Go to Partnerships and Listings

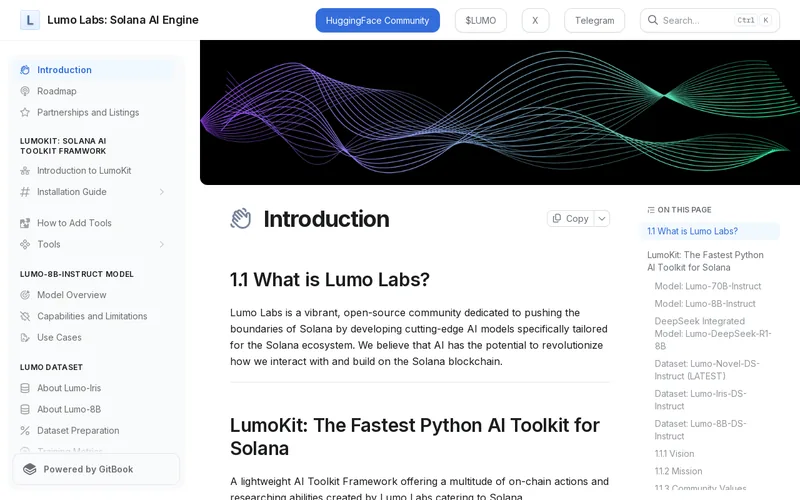(x=94, y=112)
